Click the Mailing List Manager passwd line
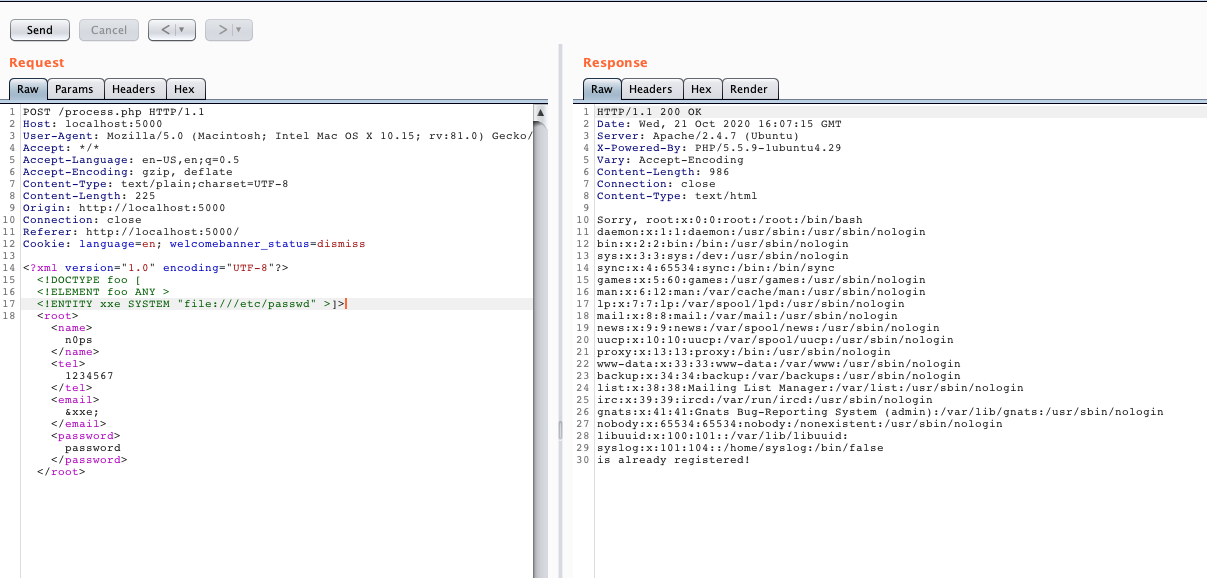1207x578 pixels. coord(810,388)
